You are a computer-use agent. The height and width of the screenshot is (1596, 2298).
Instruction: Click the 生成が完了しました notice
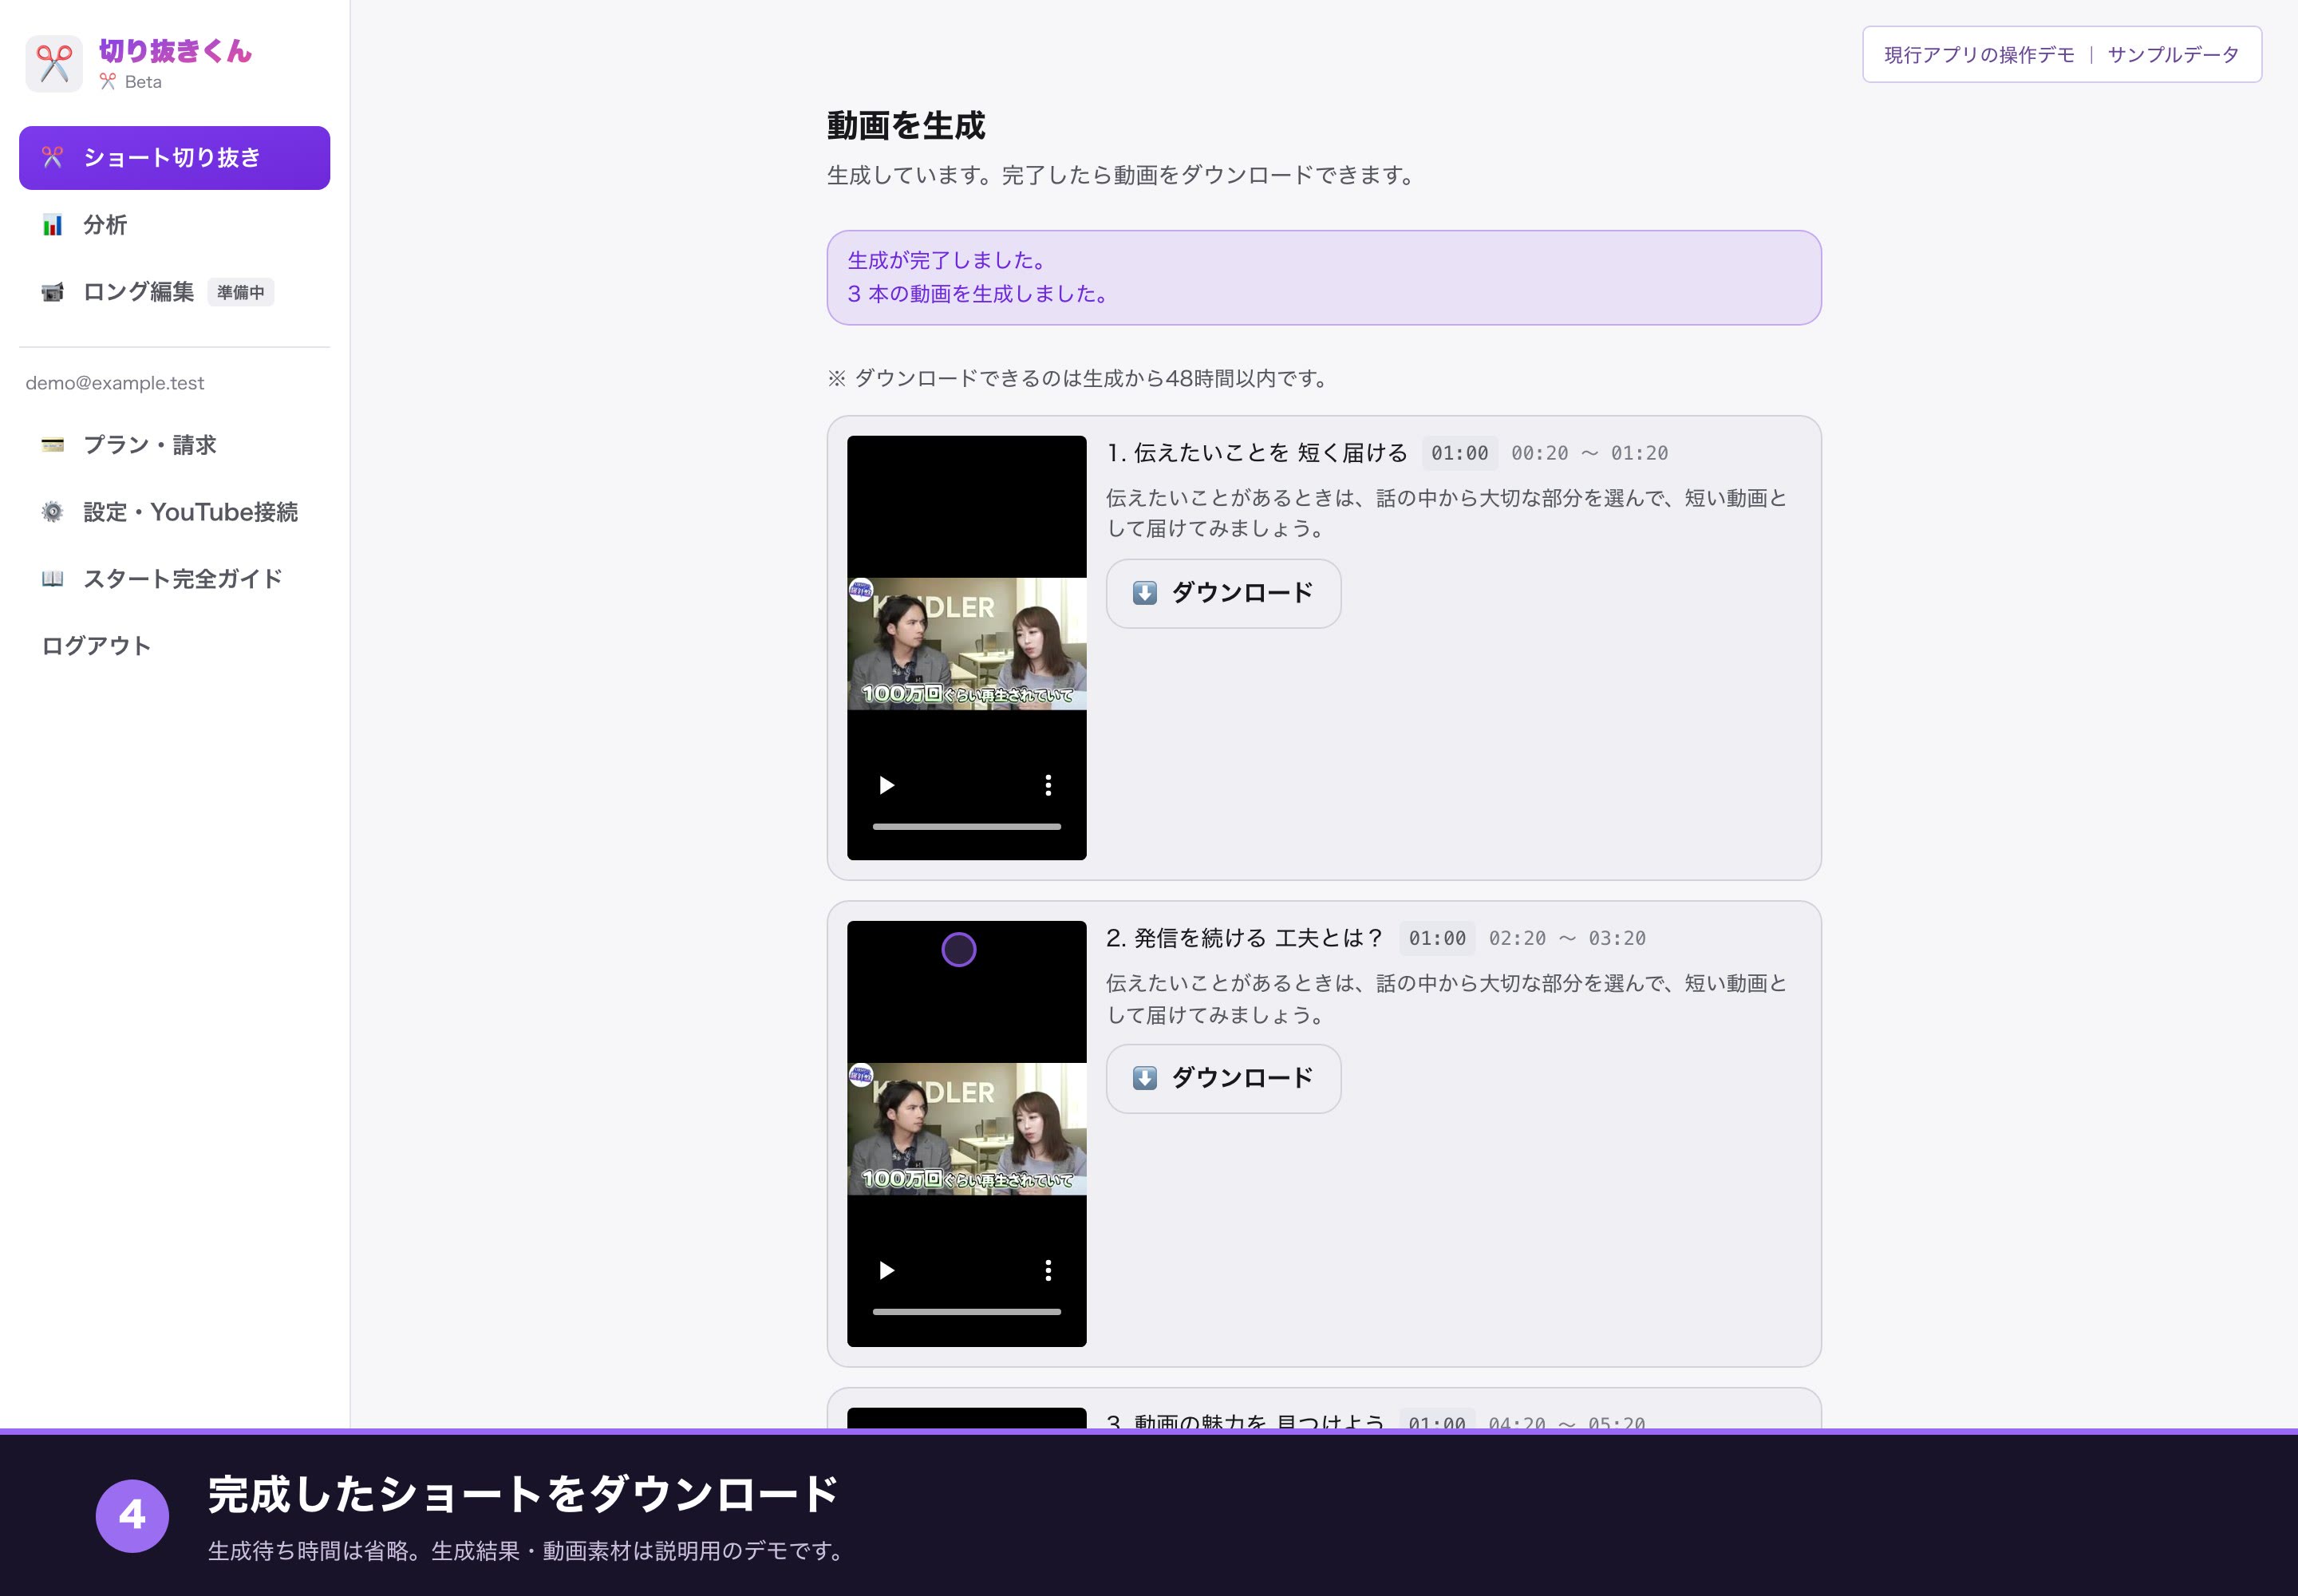point(1323,277)
